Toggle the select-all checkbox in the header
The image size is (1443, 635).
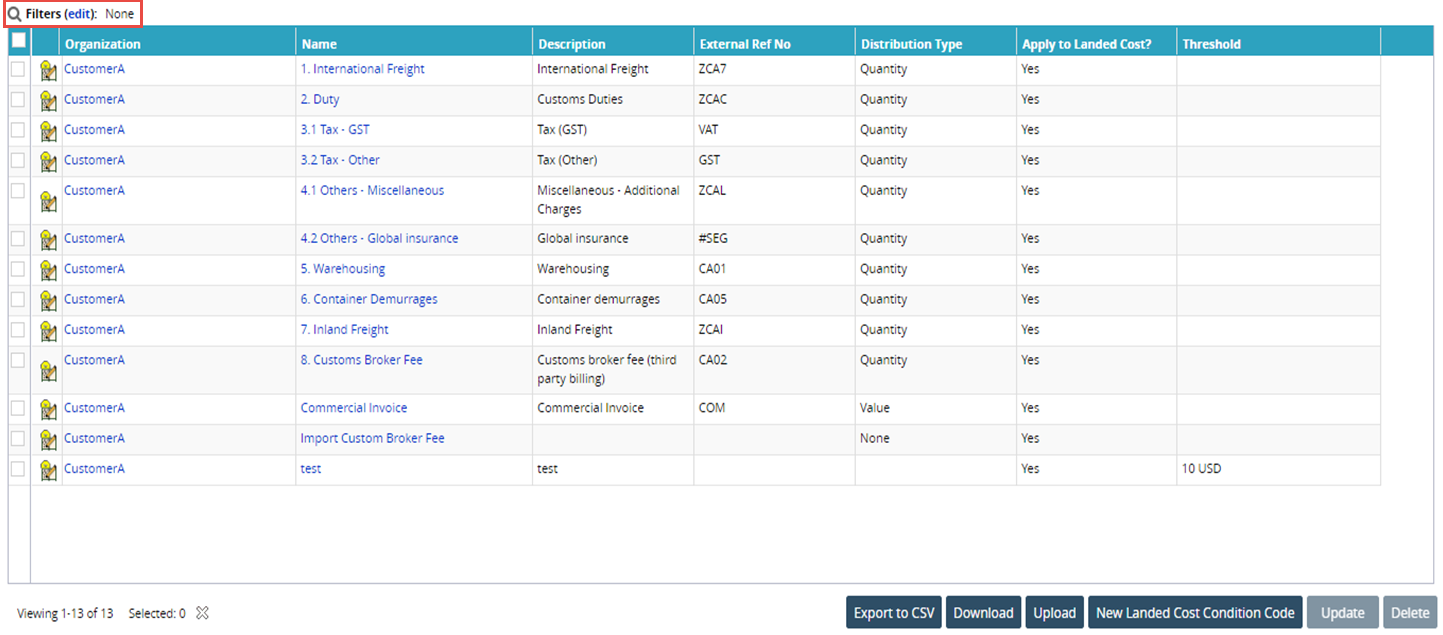tap(18, 41)
